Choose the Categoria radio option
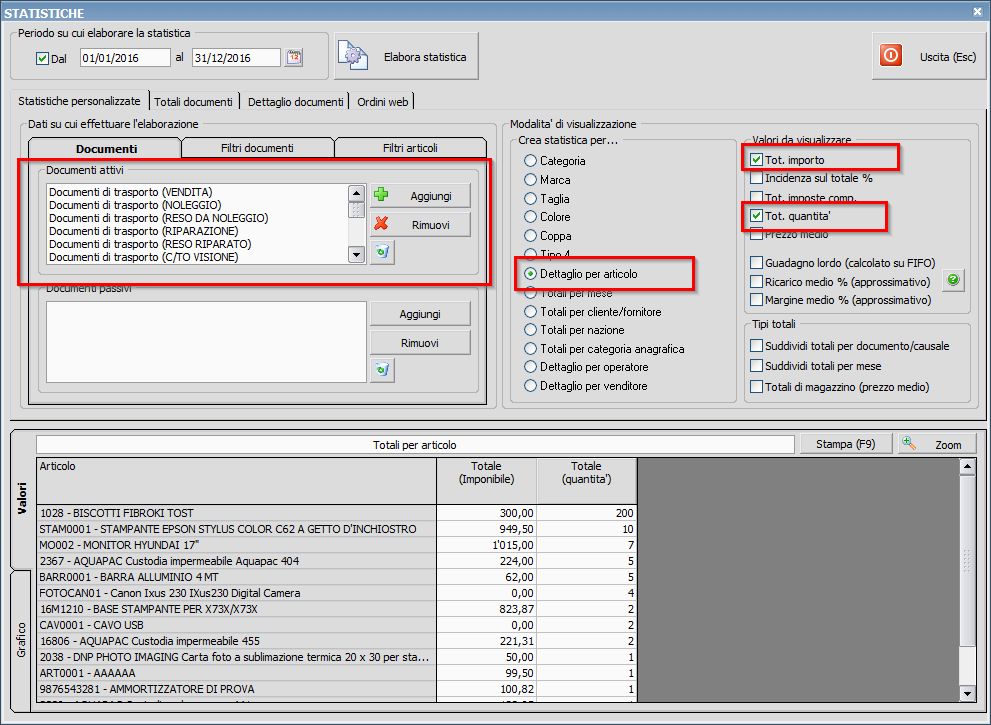The height and width of the screenshot is (725, 991). pyautogui.click(x=531, y=160)
